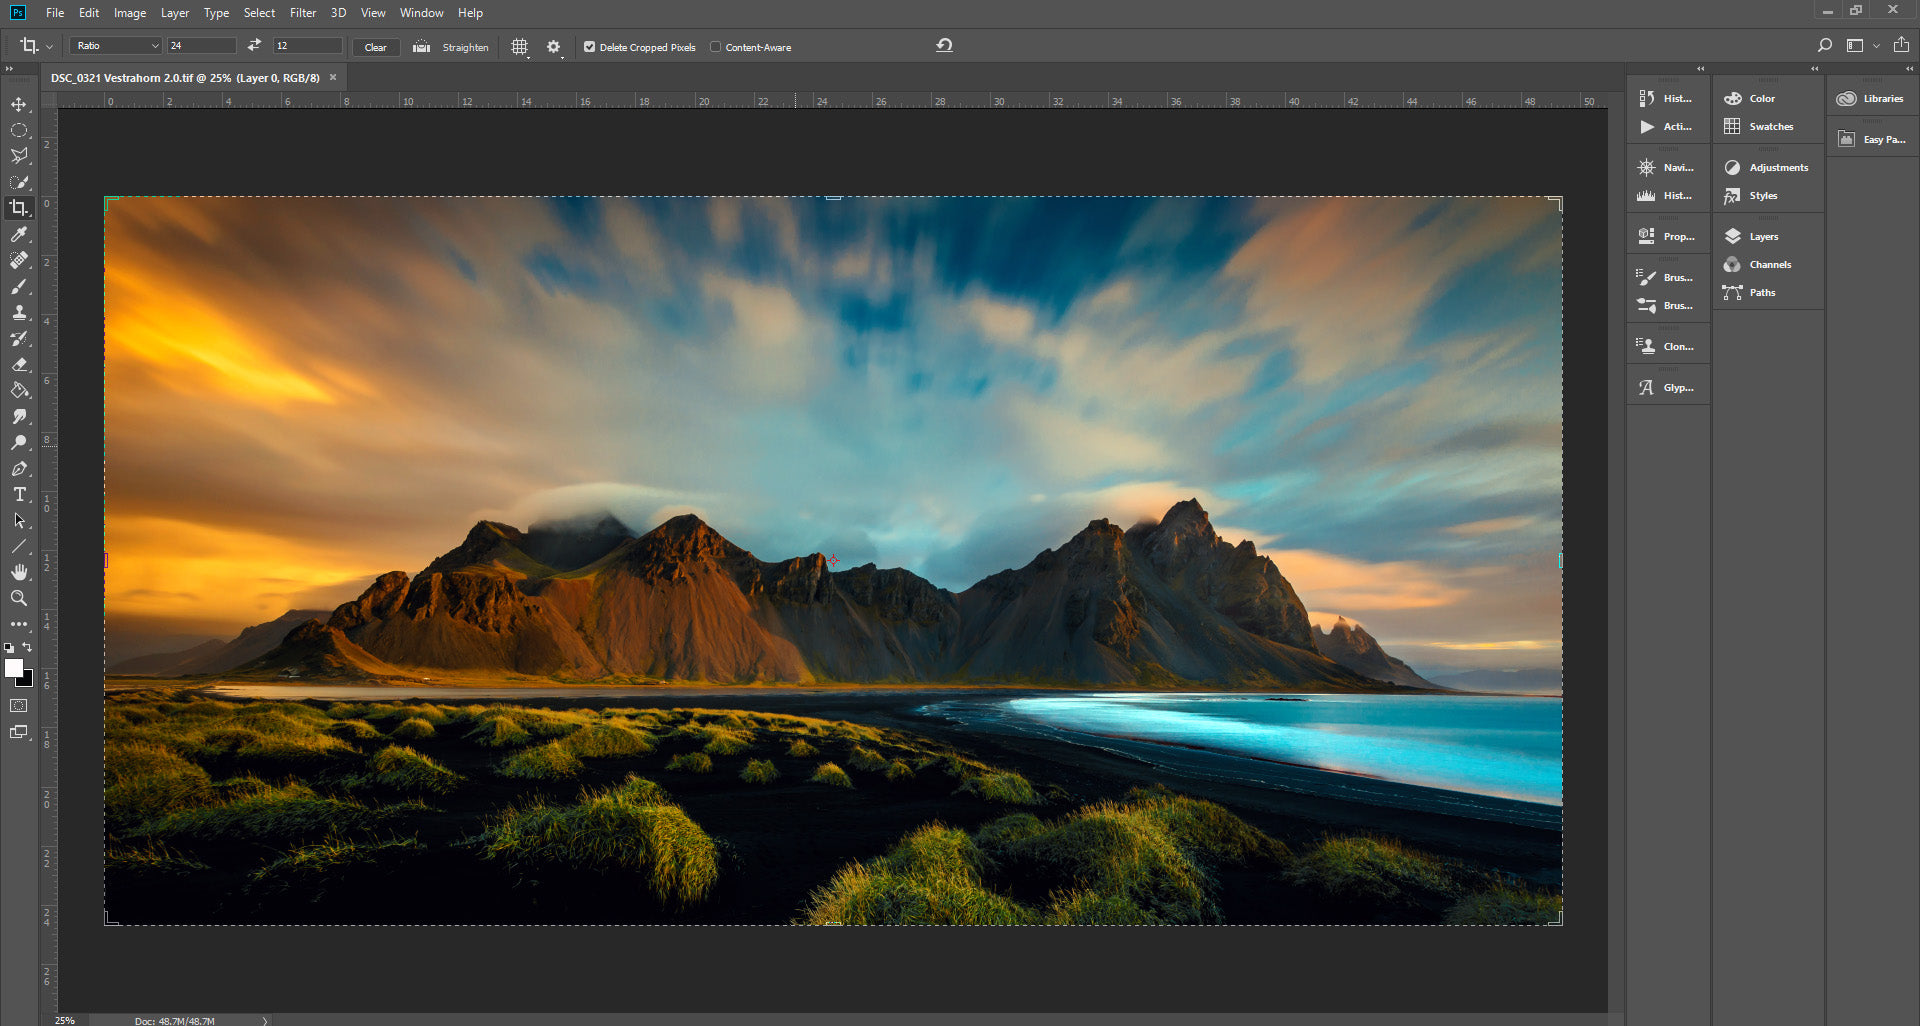1920x1026 pixels.
Task: Select the Zoom tool
Action: pos(19,598)
